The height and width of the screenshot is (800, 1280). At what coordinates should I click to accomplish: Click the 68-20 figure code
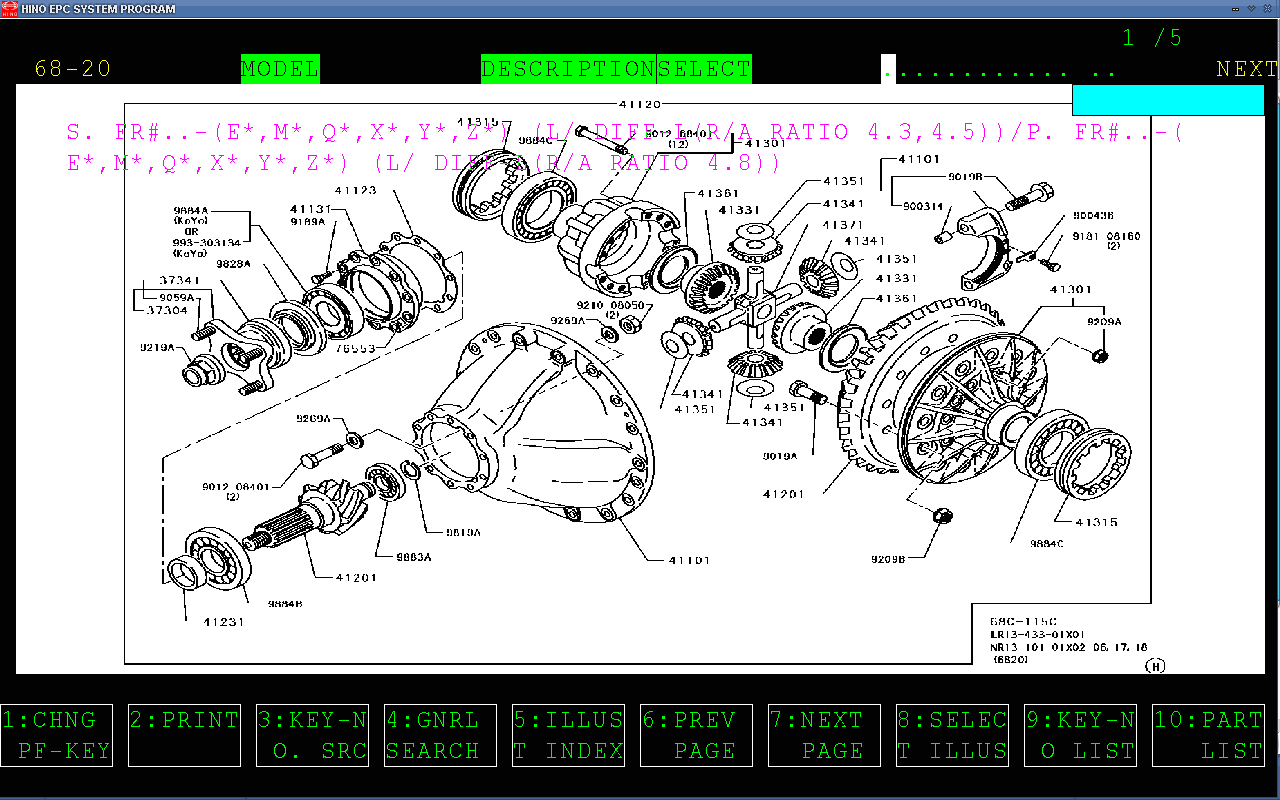[73, 69]
